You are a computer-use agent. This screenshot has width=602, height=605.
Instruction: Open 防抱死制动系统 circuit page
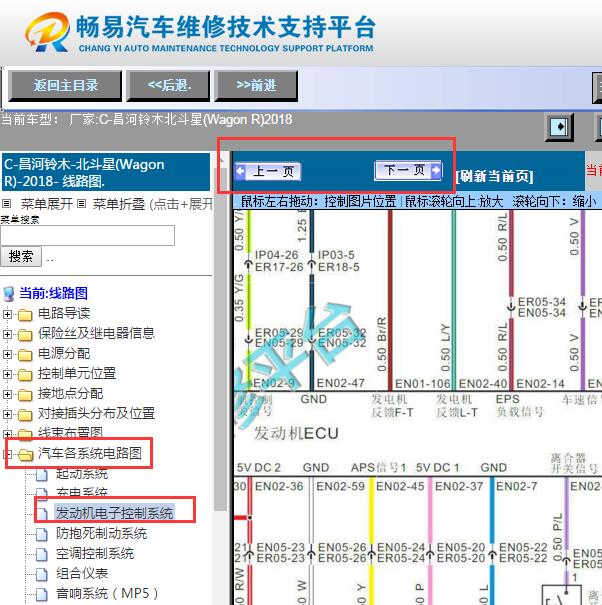click(101, 534)
